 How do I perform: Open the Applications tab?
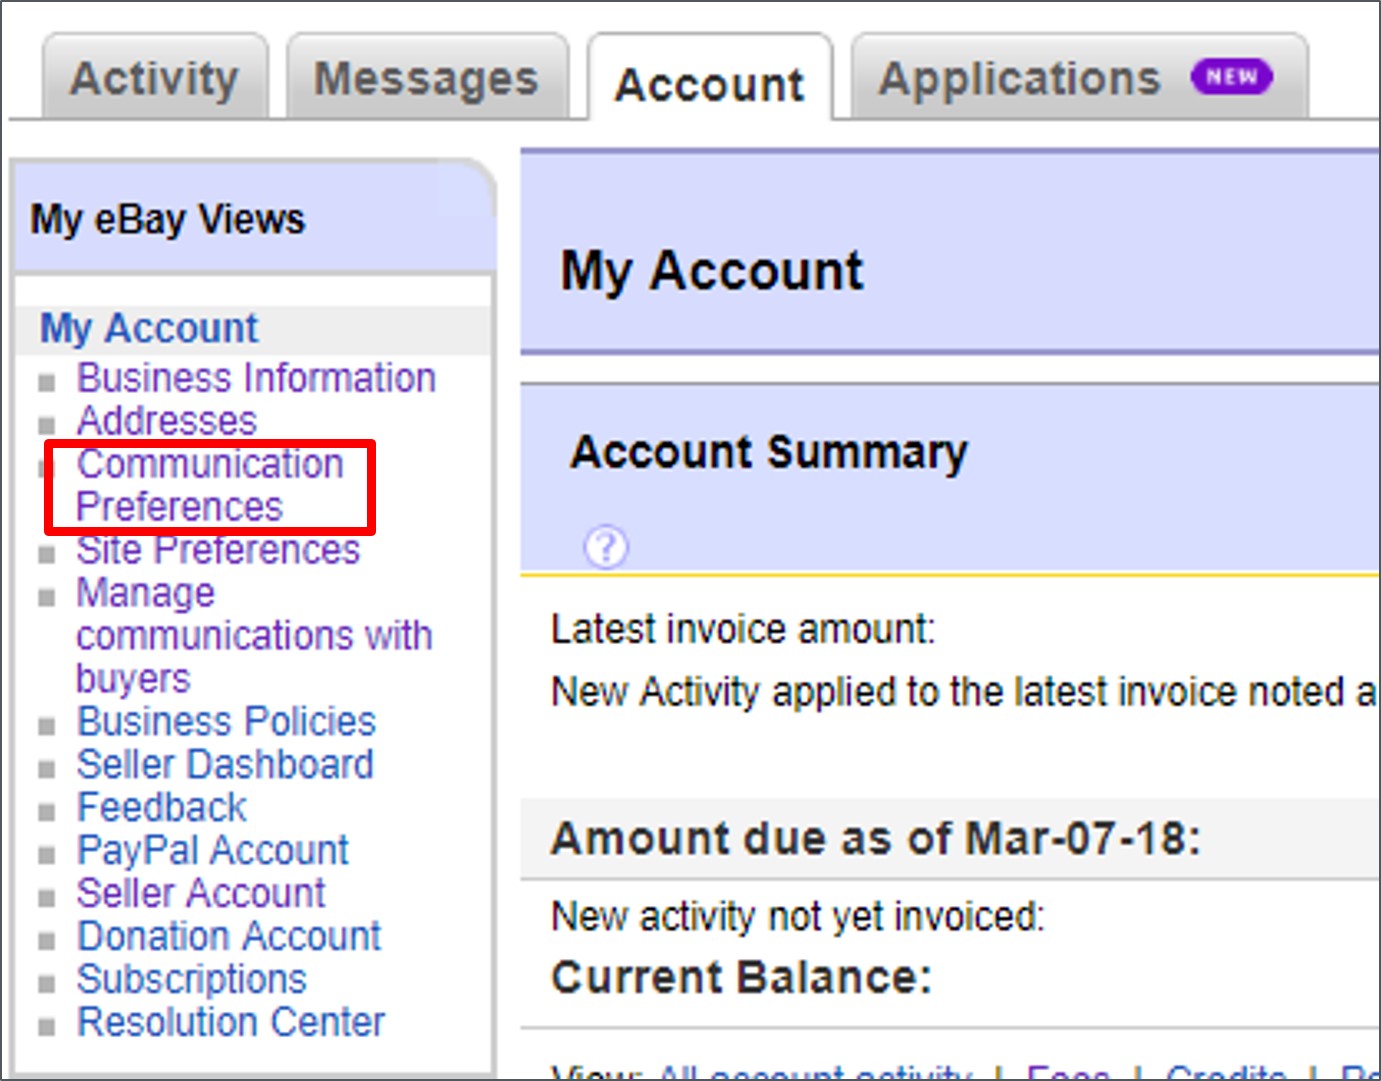pos(1078,78)
